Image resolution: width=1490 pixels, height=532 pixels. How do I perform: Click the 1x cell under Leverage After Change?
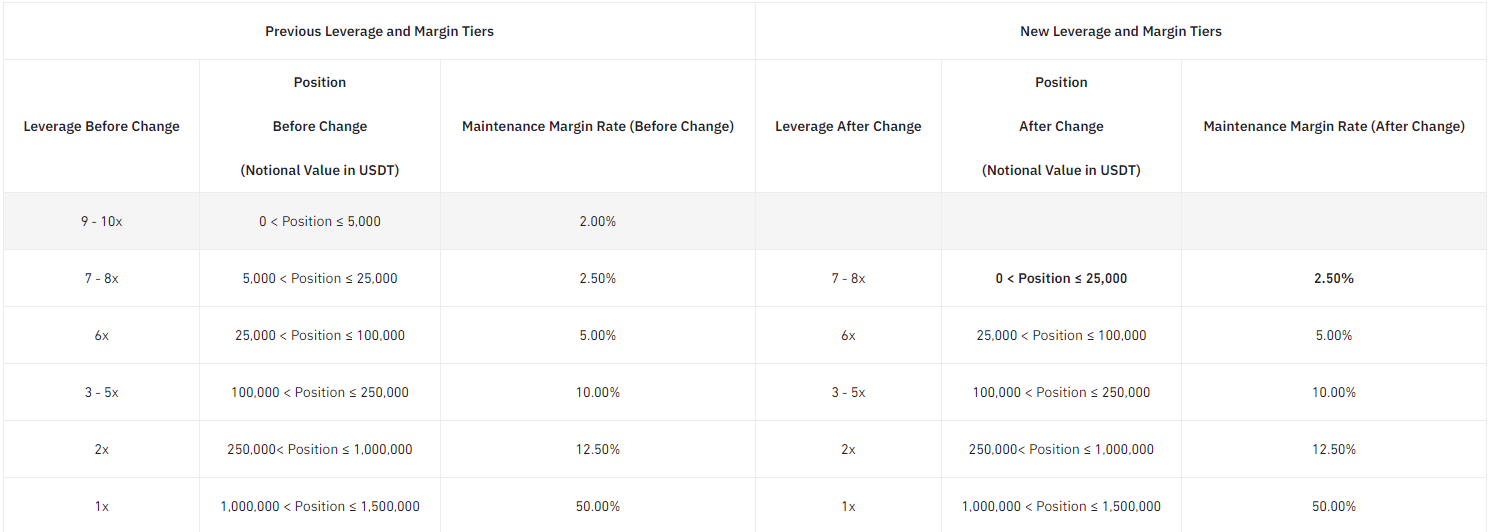pos(848,506)
